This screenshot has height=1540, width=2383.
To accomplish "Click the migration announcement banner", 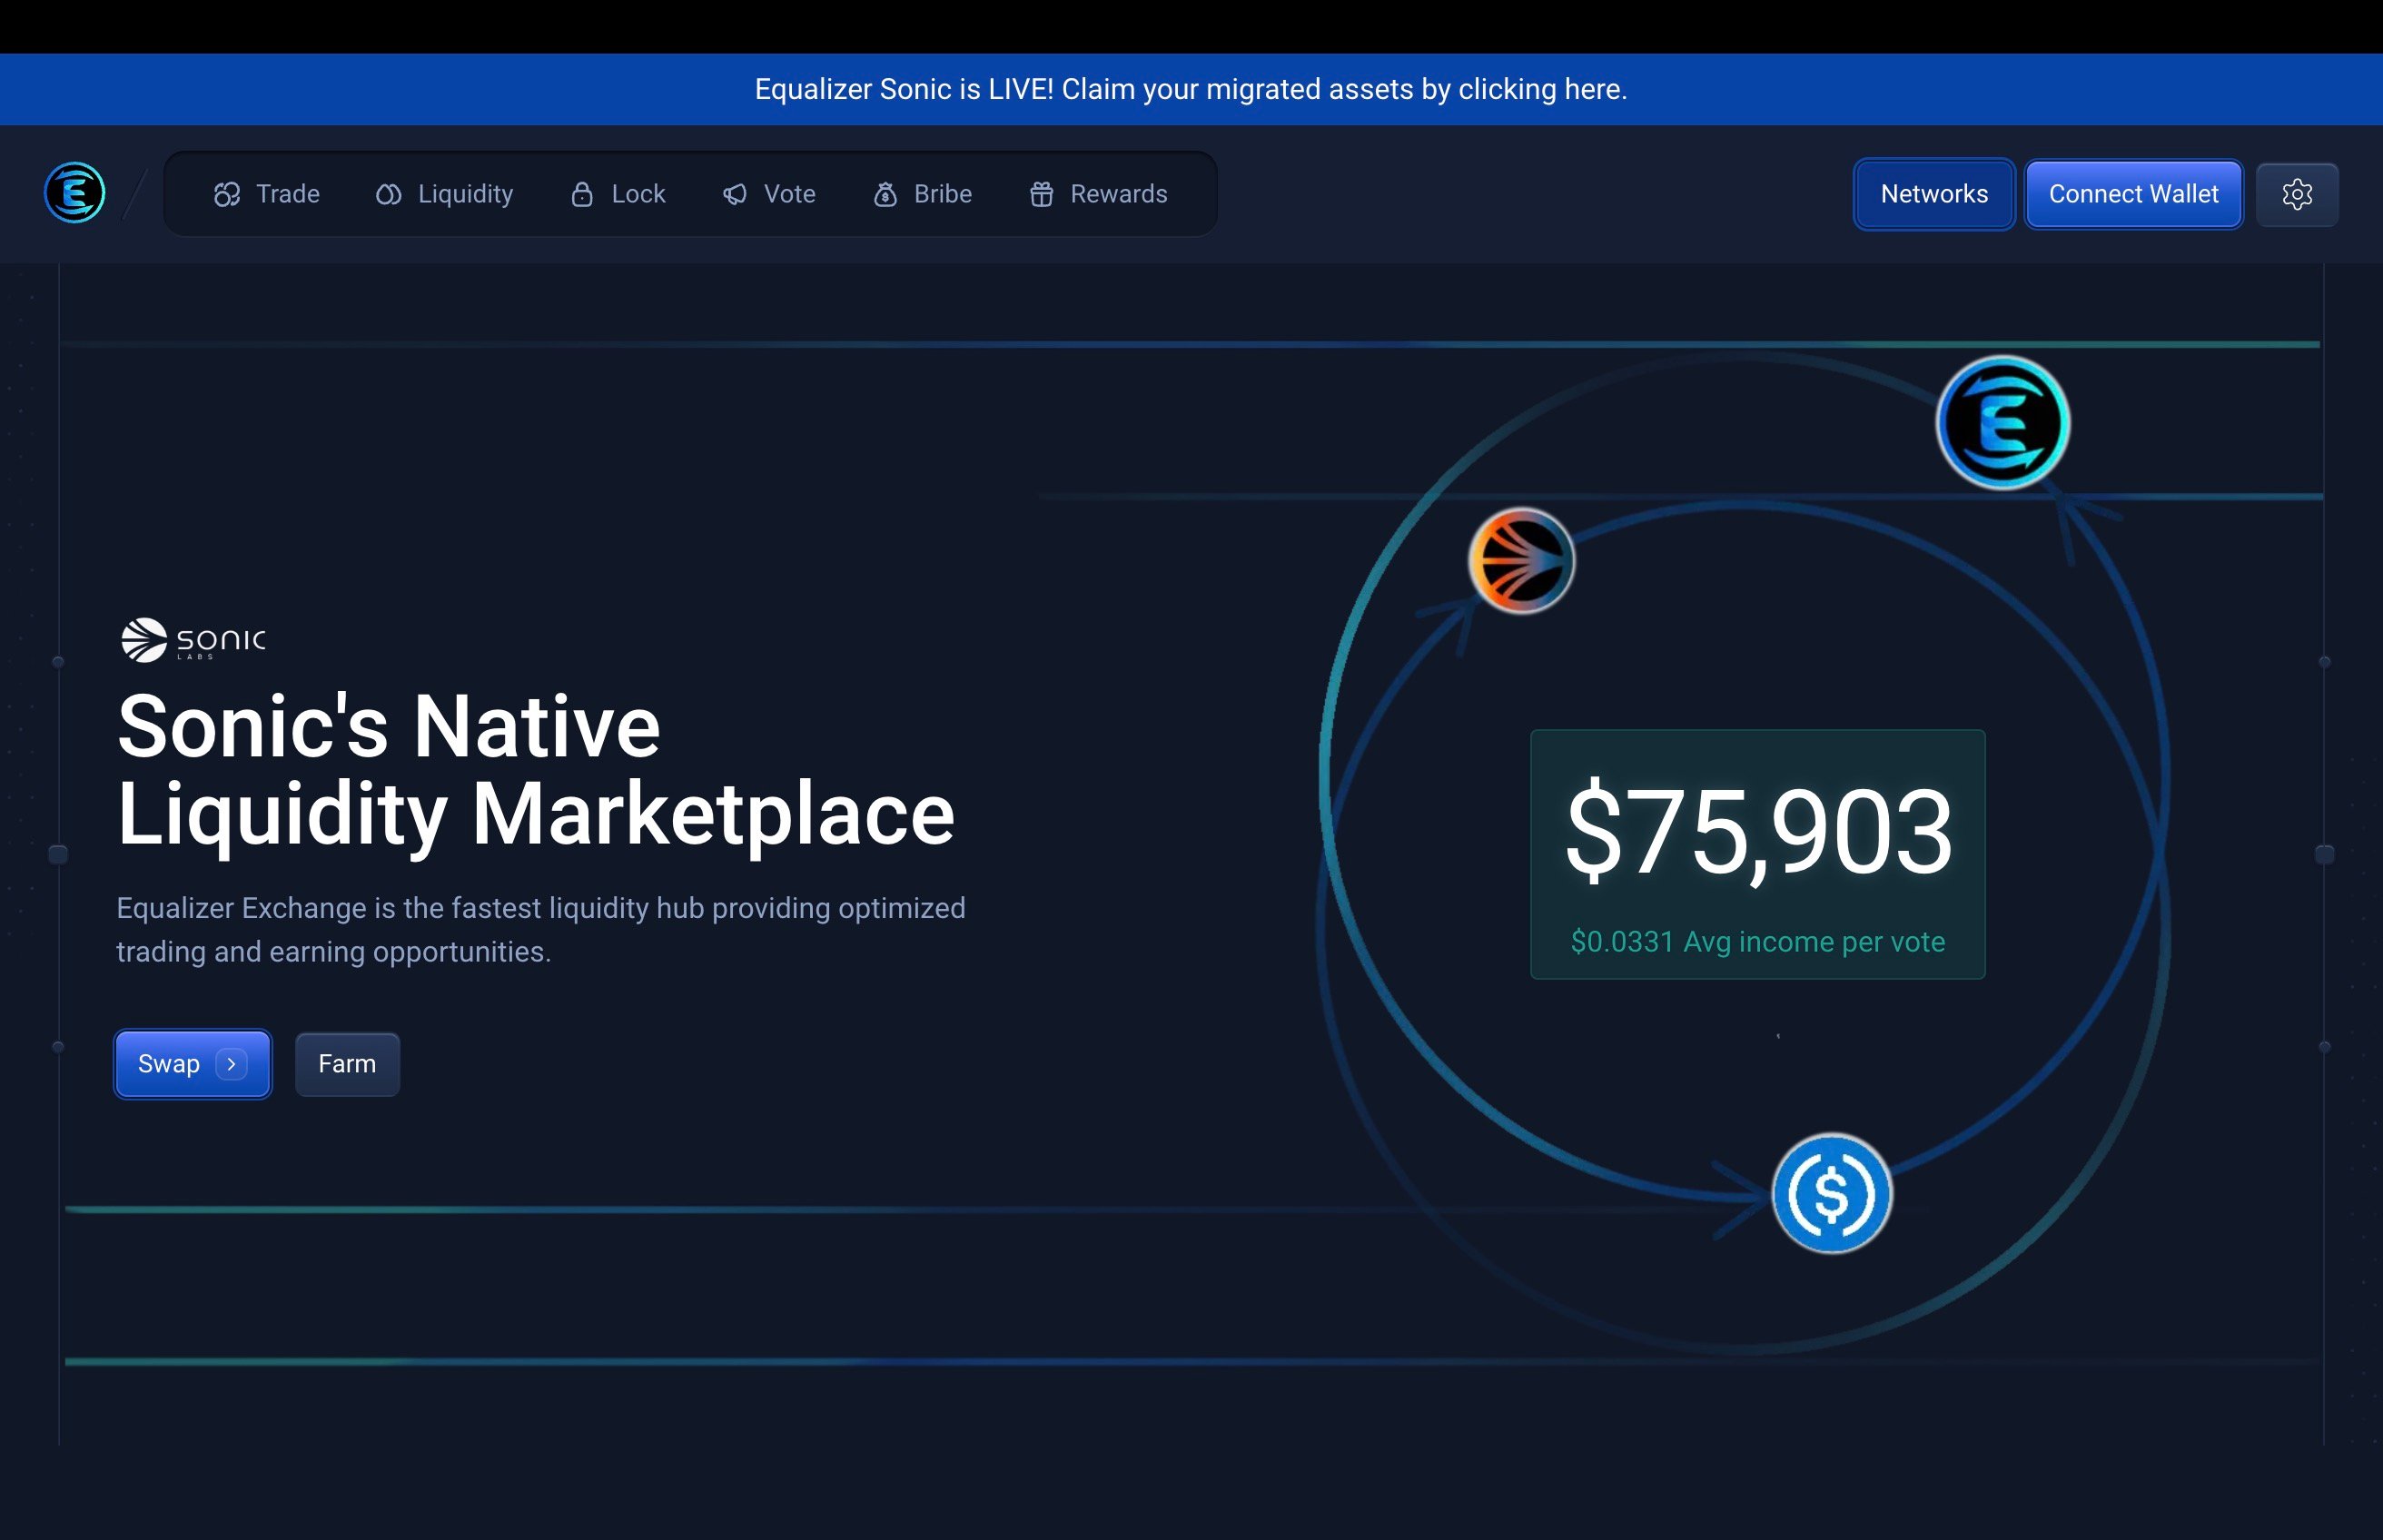I will pyautogui.click(x=1191, y=89).
